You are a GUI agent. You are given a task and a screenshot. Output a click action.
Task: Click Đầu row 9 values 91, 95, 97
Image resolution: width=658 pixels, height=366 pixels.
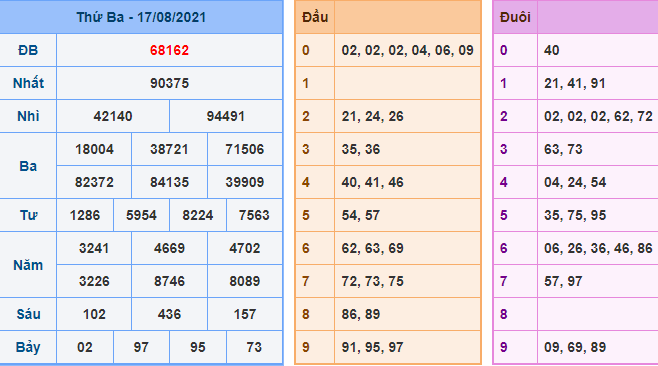coord(373,348)
